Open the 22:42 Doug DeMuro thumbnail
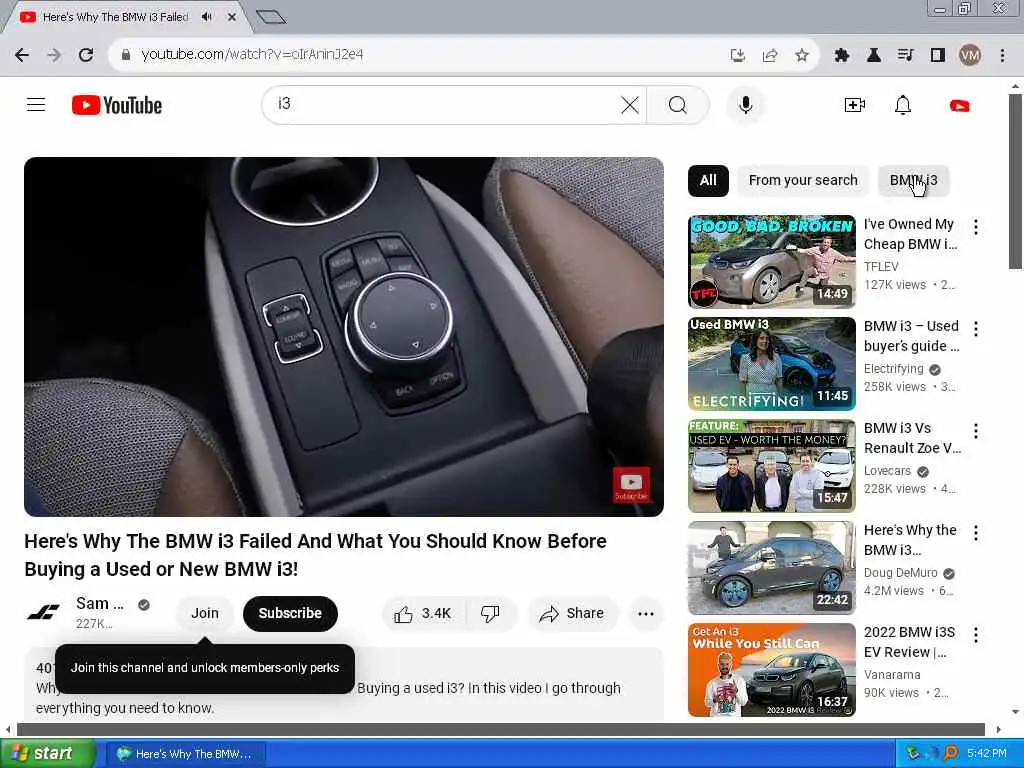The width and height of the screenshot is (1024, 768). (771, 568)
